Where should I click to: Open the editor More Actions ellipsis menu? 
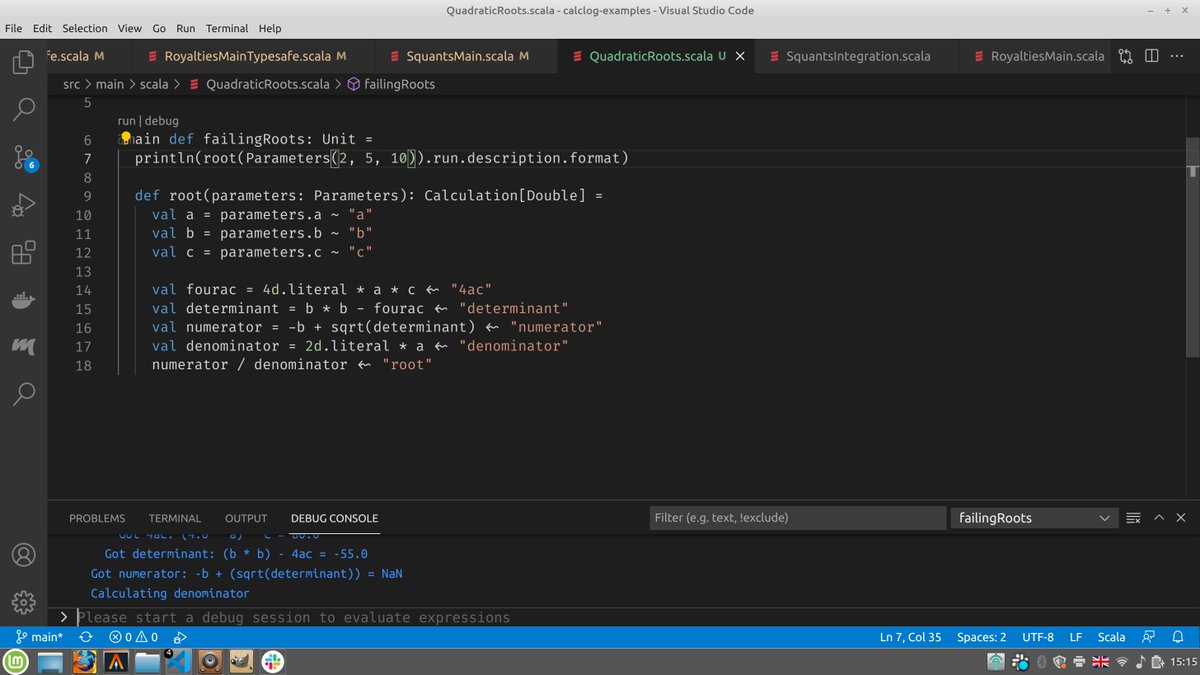coord(1176,56)
